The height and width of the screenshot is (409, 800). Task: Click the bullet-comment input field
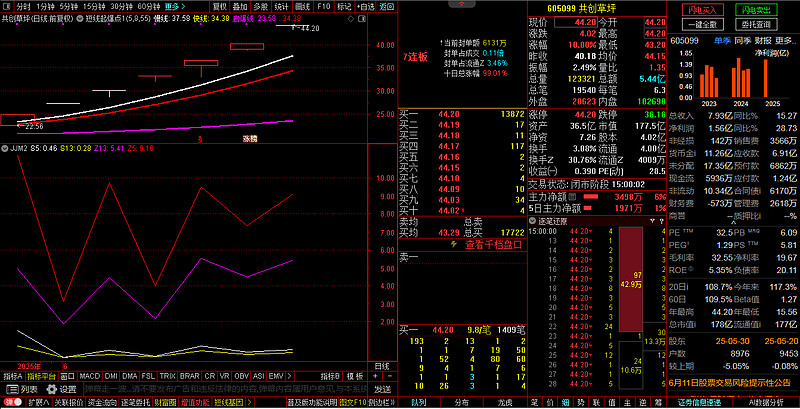pyautogui.click(x=226, y=389)
